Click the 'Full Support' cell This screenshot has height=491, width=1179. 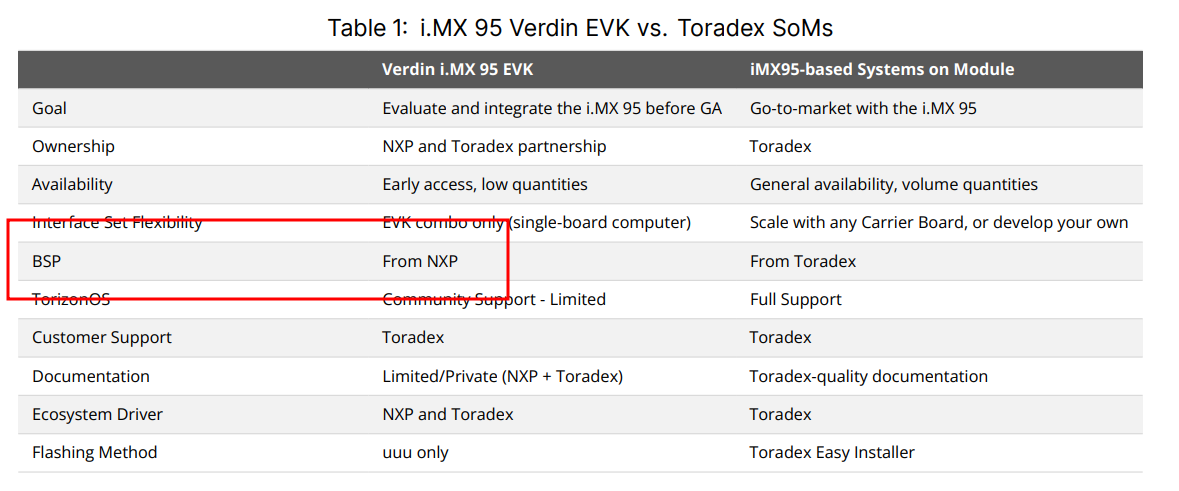click(796, 299)
